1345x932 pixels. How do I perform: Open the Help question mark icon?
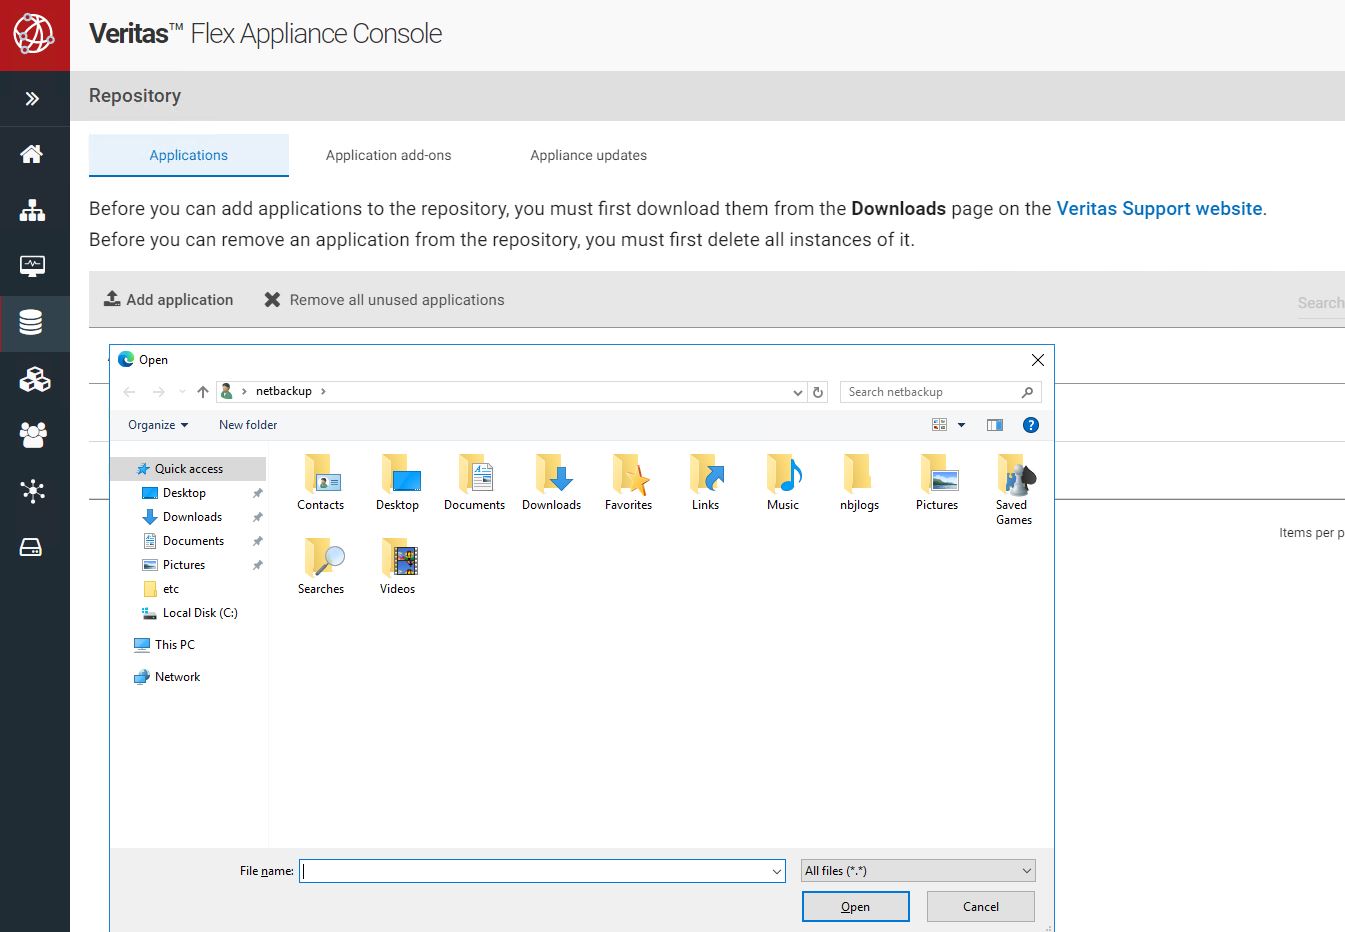tap(1031, 425)
